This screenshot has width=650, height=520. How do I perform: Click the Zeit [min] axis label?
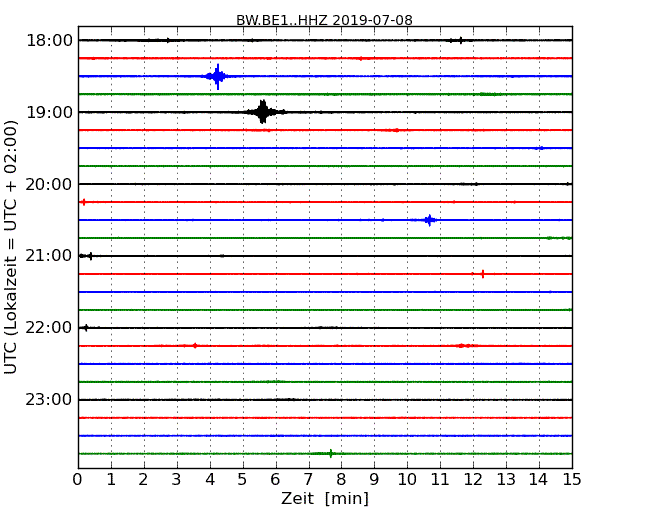325,498
